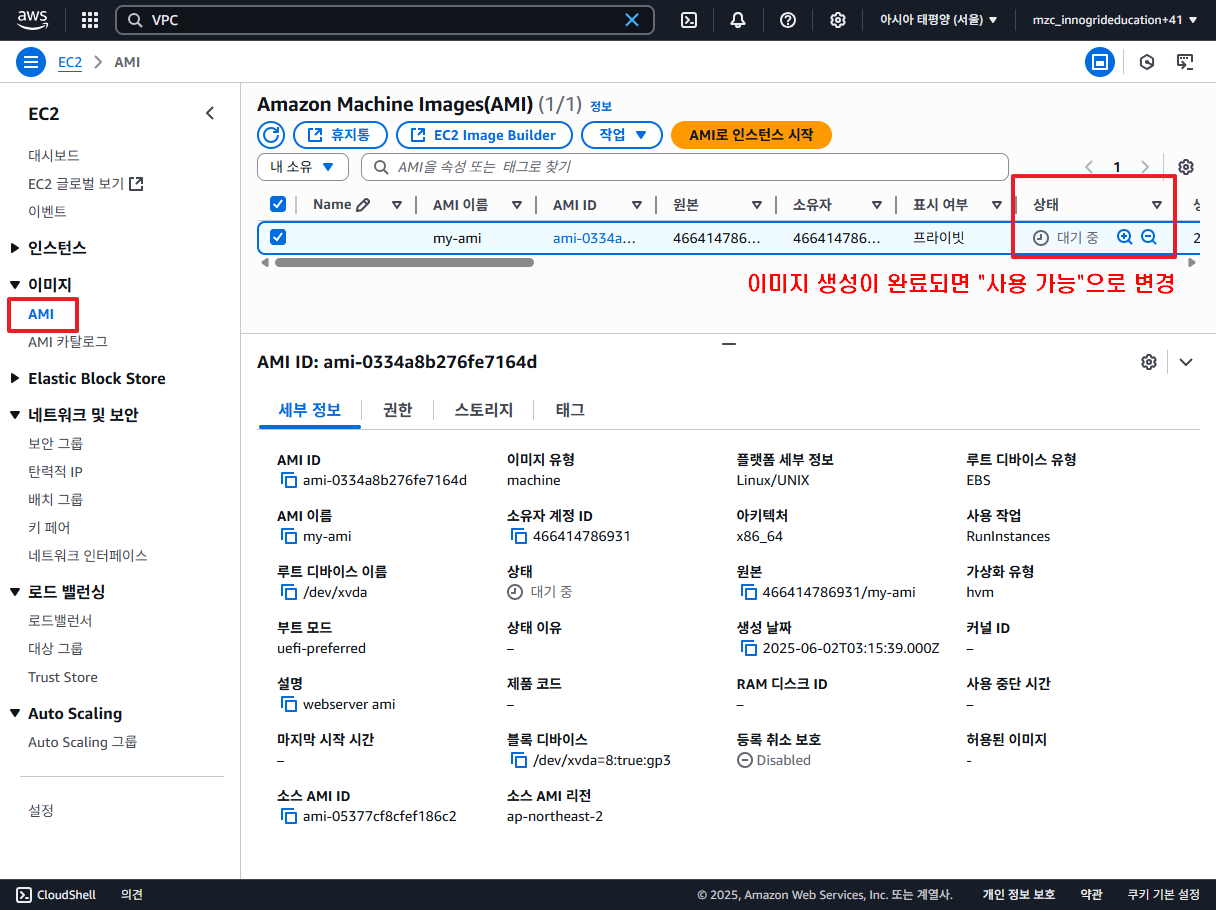
Task: Open AMI 카탈로그 in sidebar
Action: (x=68, y=342)
